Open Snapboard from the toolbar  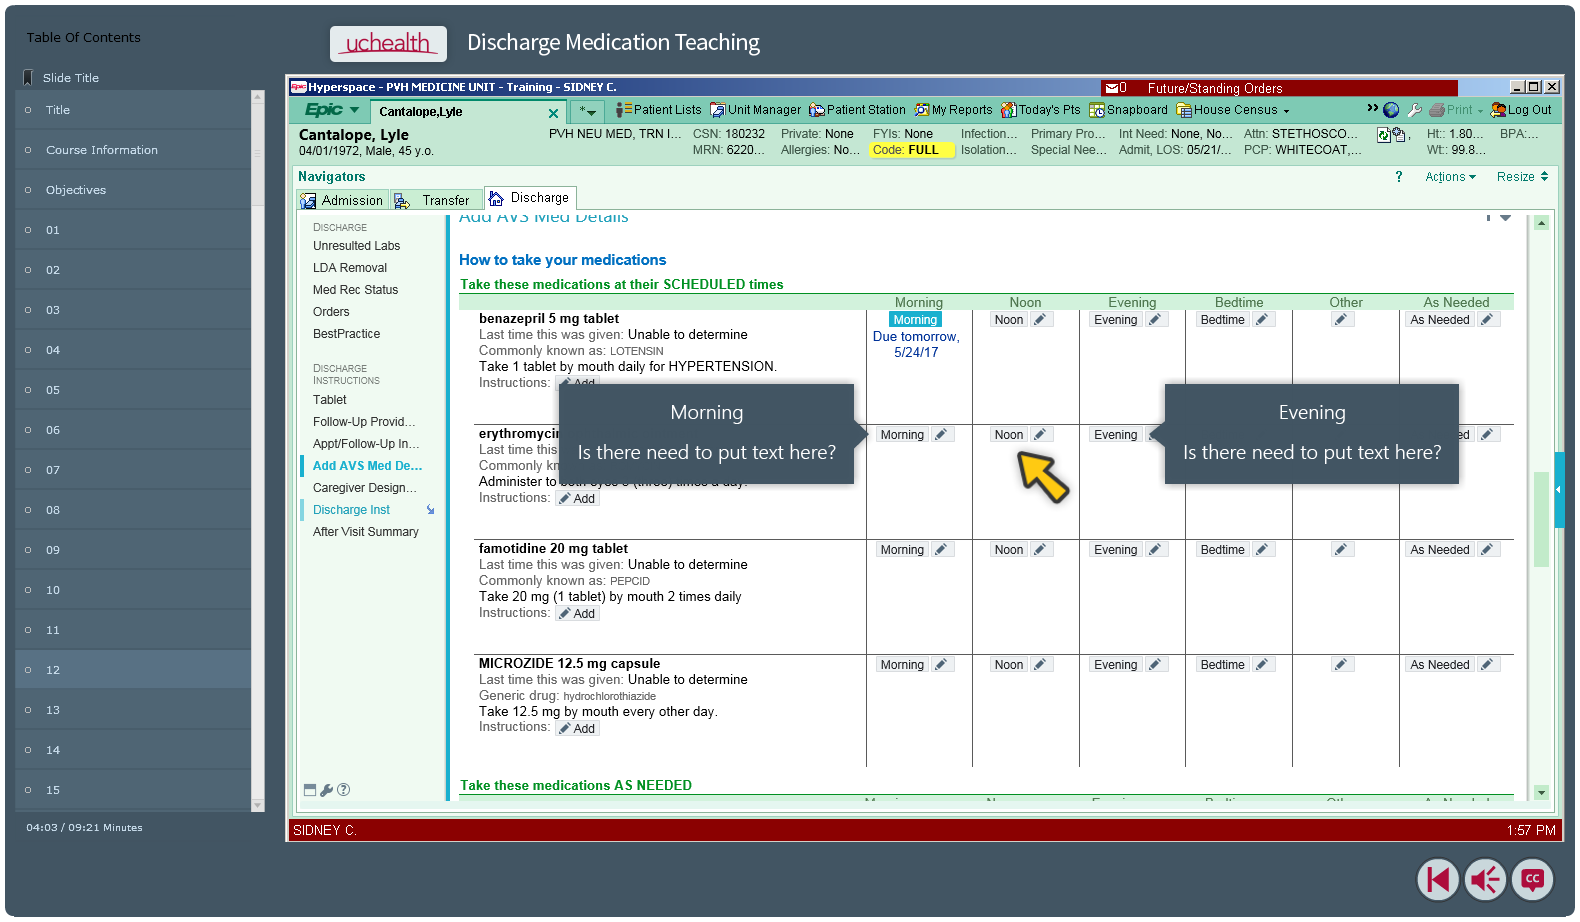pyautogui.click(x=1129, y=110)
